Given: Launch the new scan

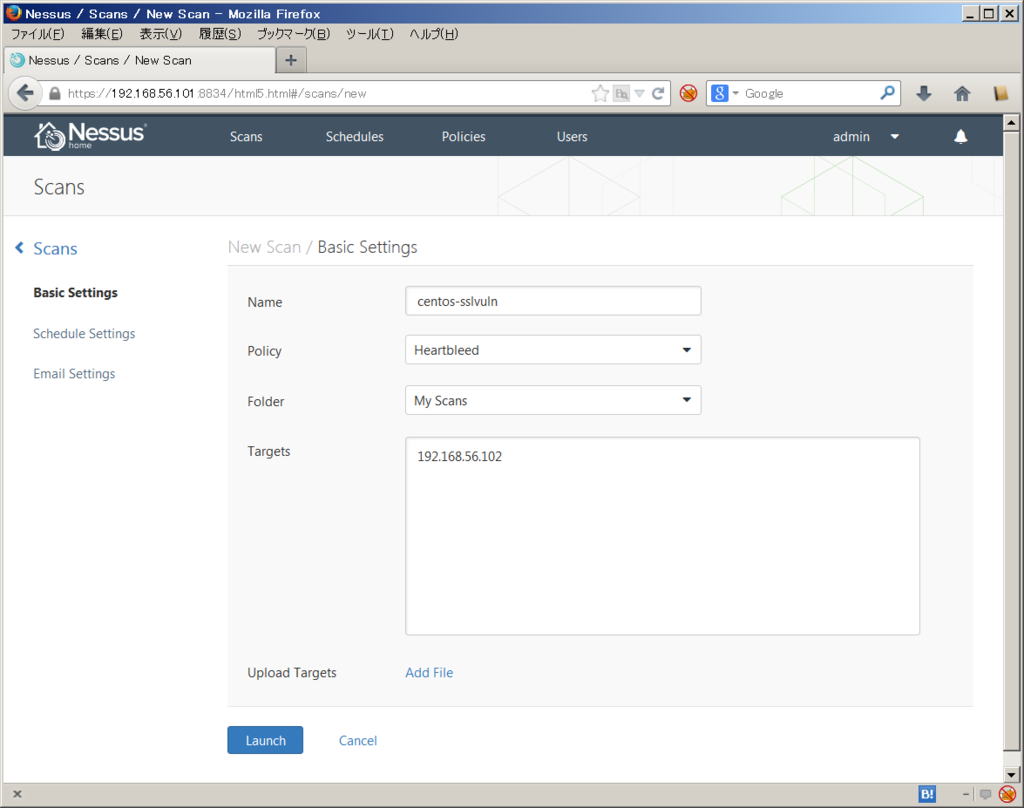Looking at the screenshot, I should (x=265, y=740).
